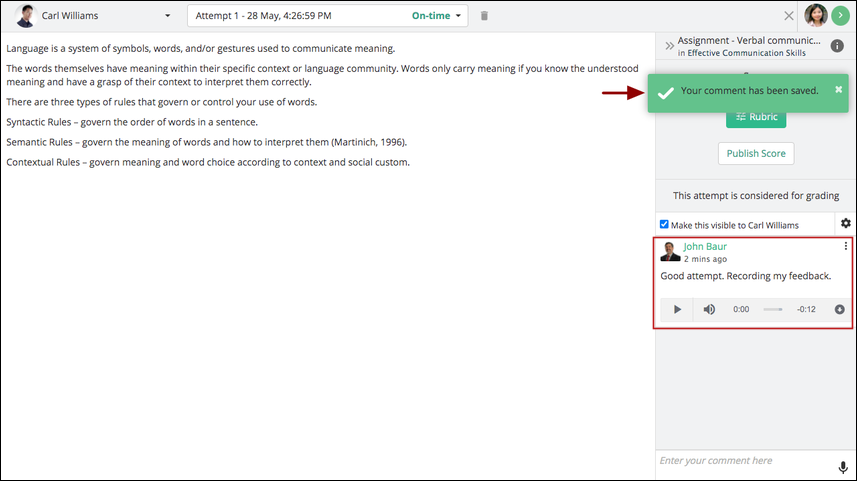This screenshot has width=857, height=481.
Task: Collapse the side panel with double chevron
Action: coord(669,46)
